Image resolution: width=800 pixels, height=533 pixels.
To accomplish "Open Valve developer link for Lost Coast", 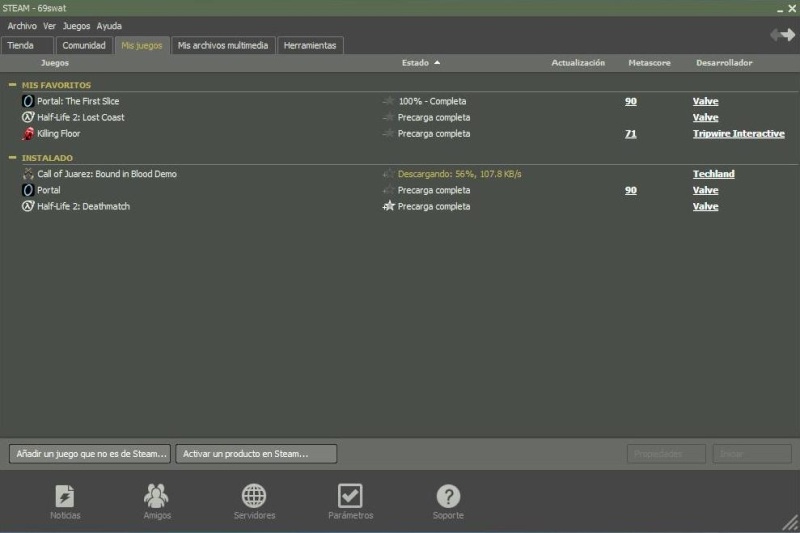I will coord(706,117).
